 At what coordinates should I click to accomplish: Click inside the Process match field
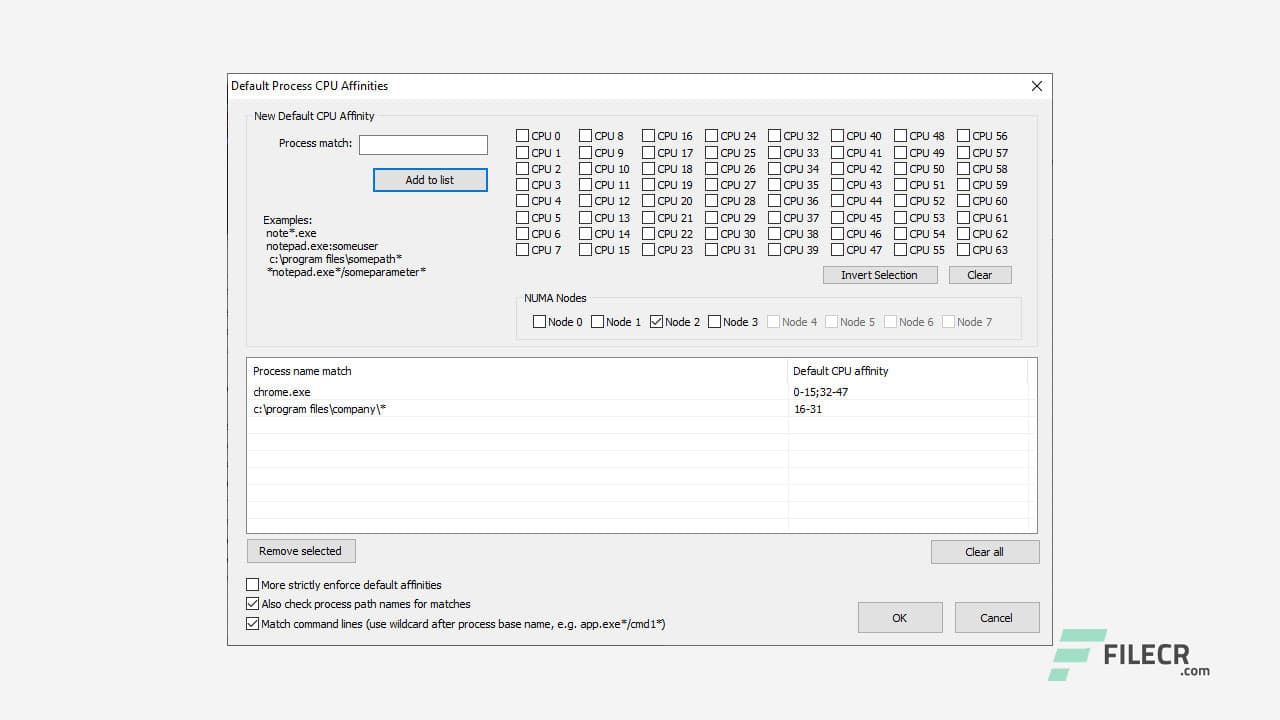423,144
